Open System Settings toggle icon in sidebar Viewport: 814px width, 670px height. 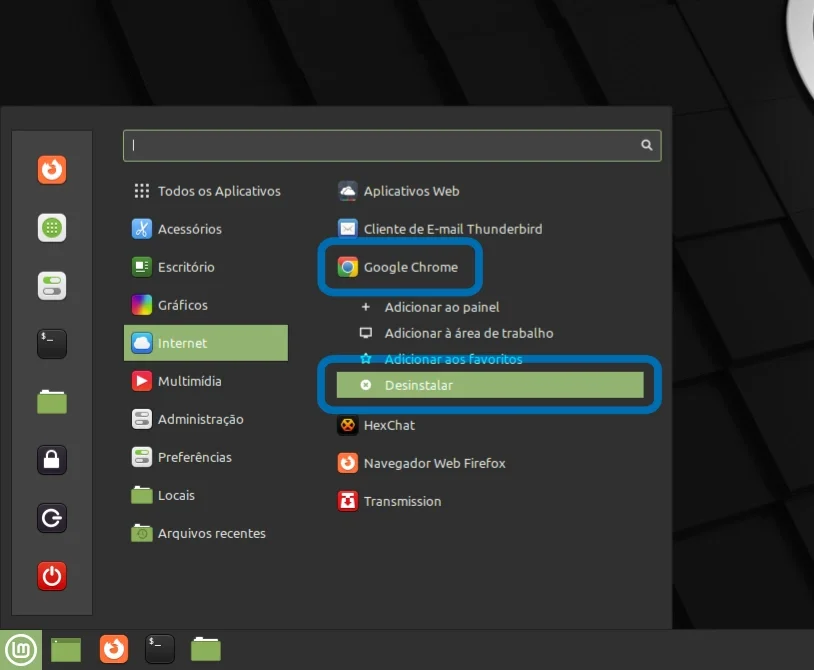click(x=52, y=286)
